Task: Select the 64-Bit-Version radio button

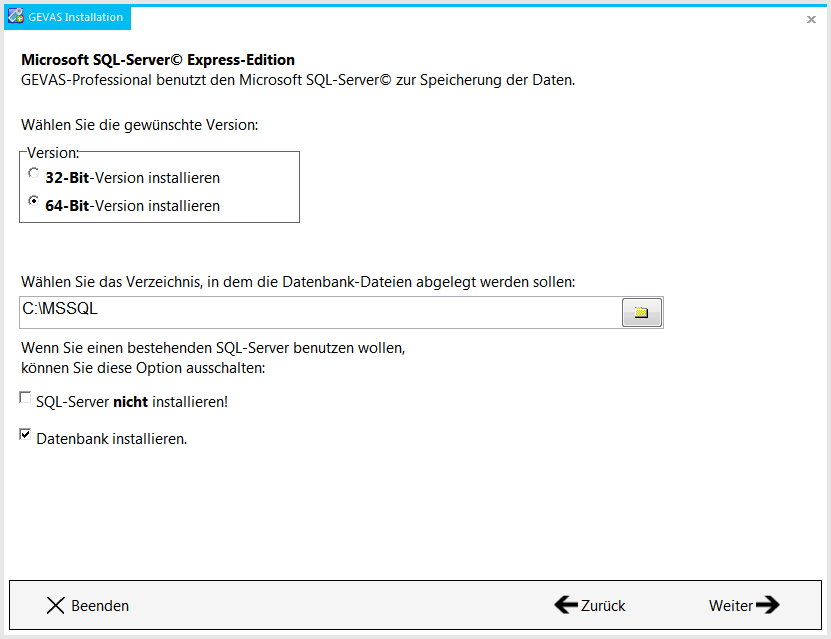Action: [33, 201]
